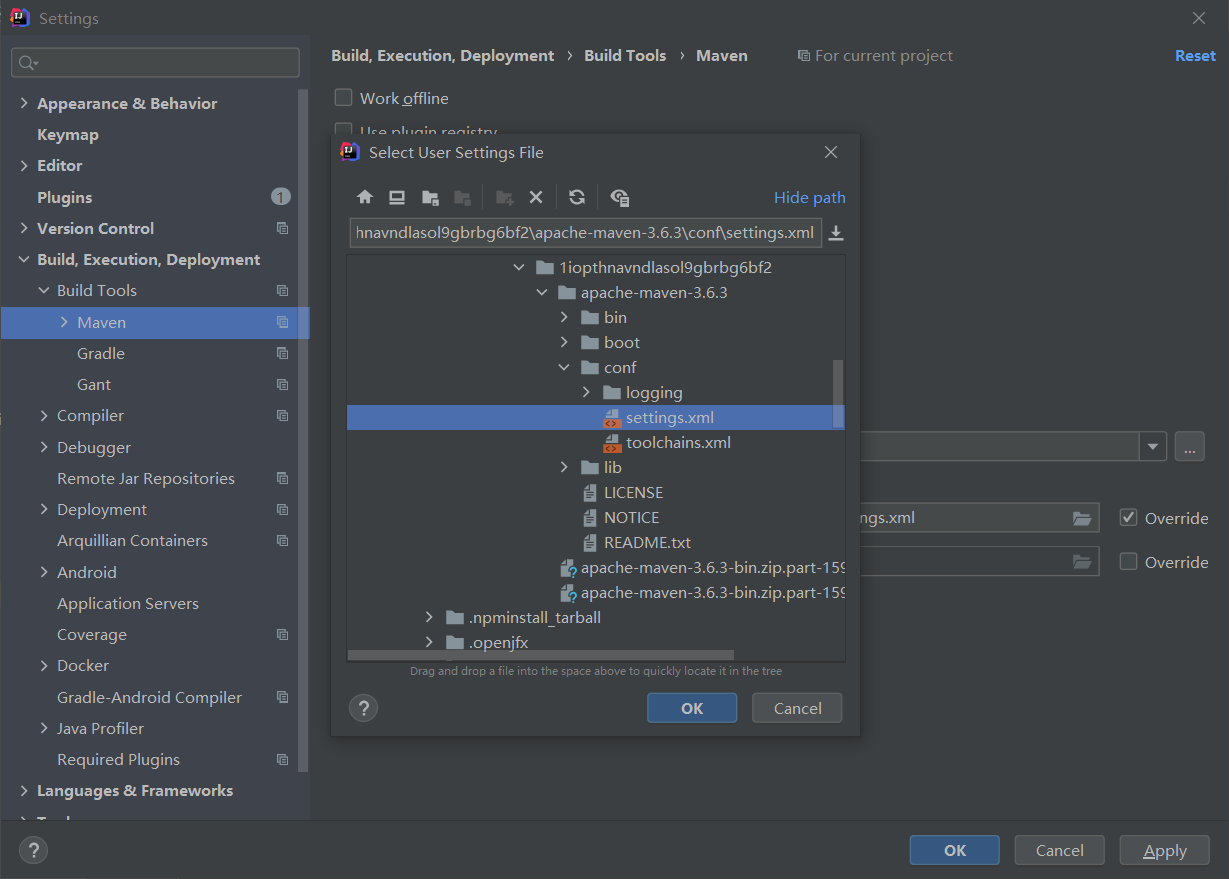Open Keymap settings page
This screenshot has width=1229, height=879.
click(68, 134)
